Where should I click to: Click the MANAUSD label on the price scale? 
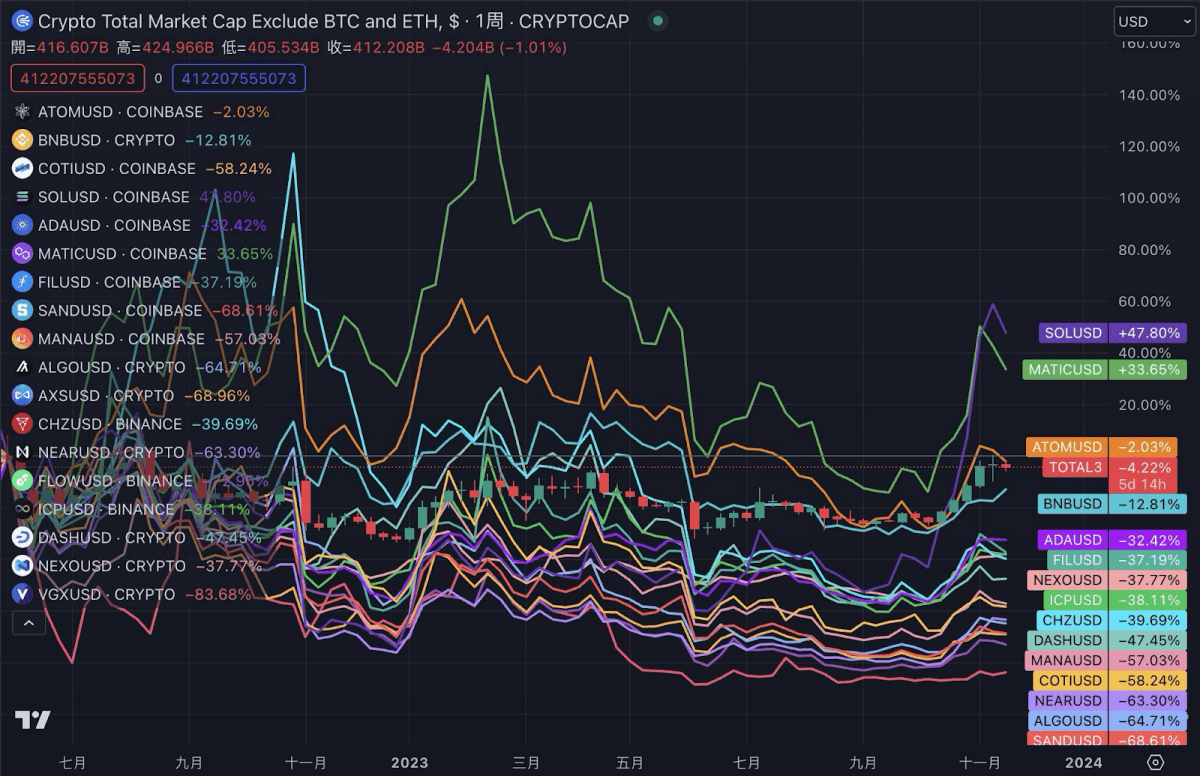coord(1066,660)
